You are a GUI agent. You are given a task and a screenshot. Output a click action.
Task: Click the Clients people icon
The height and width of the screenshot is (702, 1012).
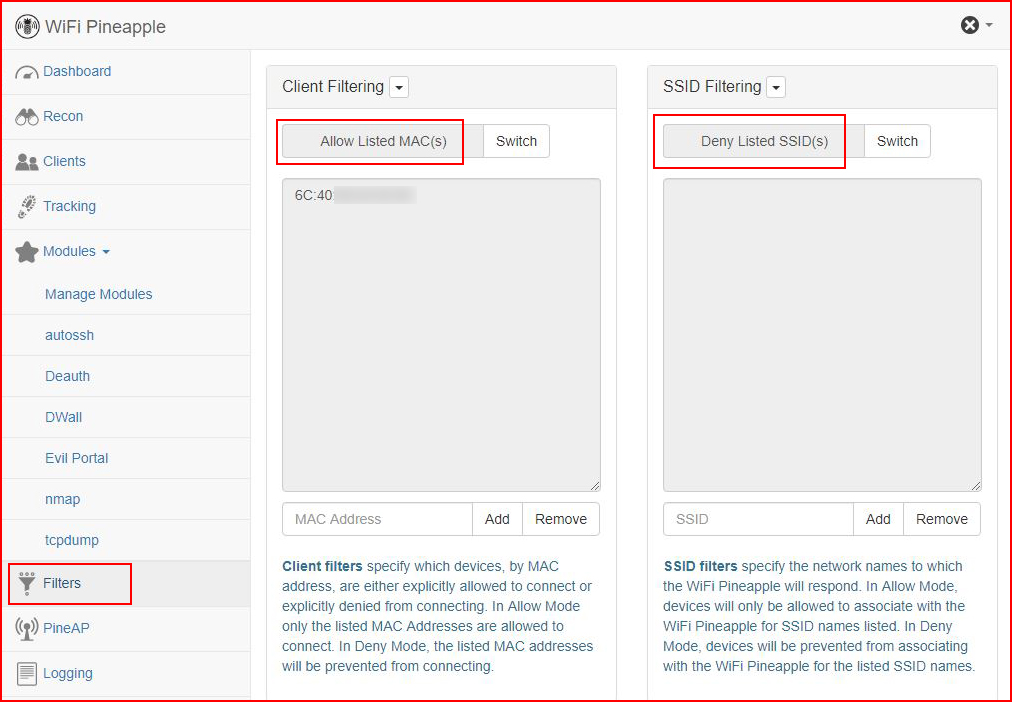click(x=26, y=162)
